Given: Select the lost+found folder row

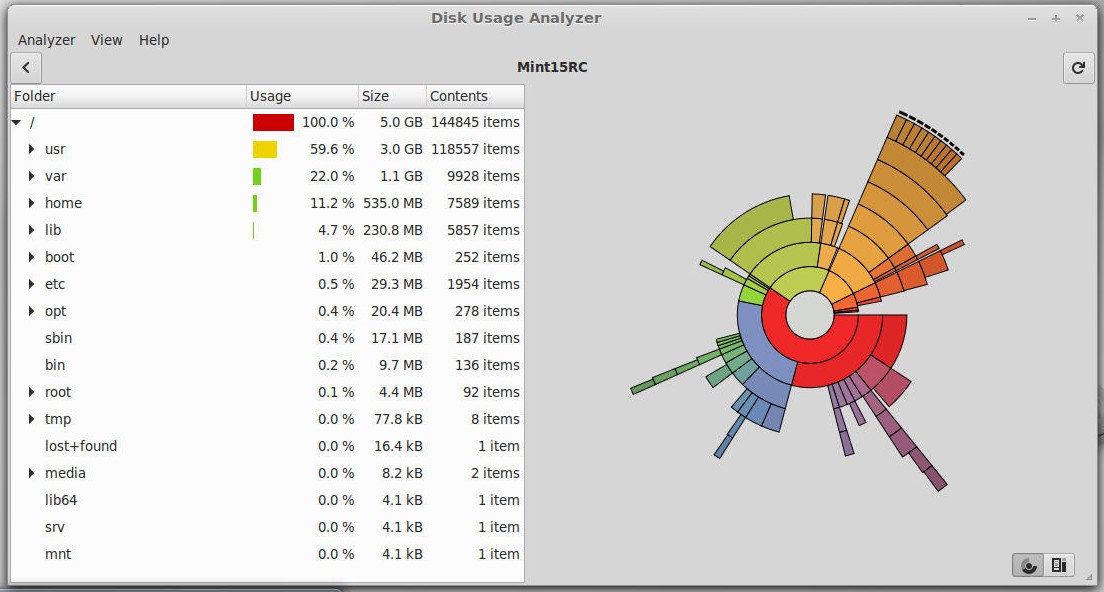Looking at the screenshot, I should click(81, 446).
